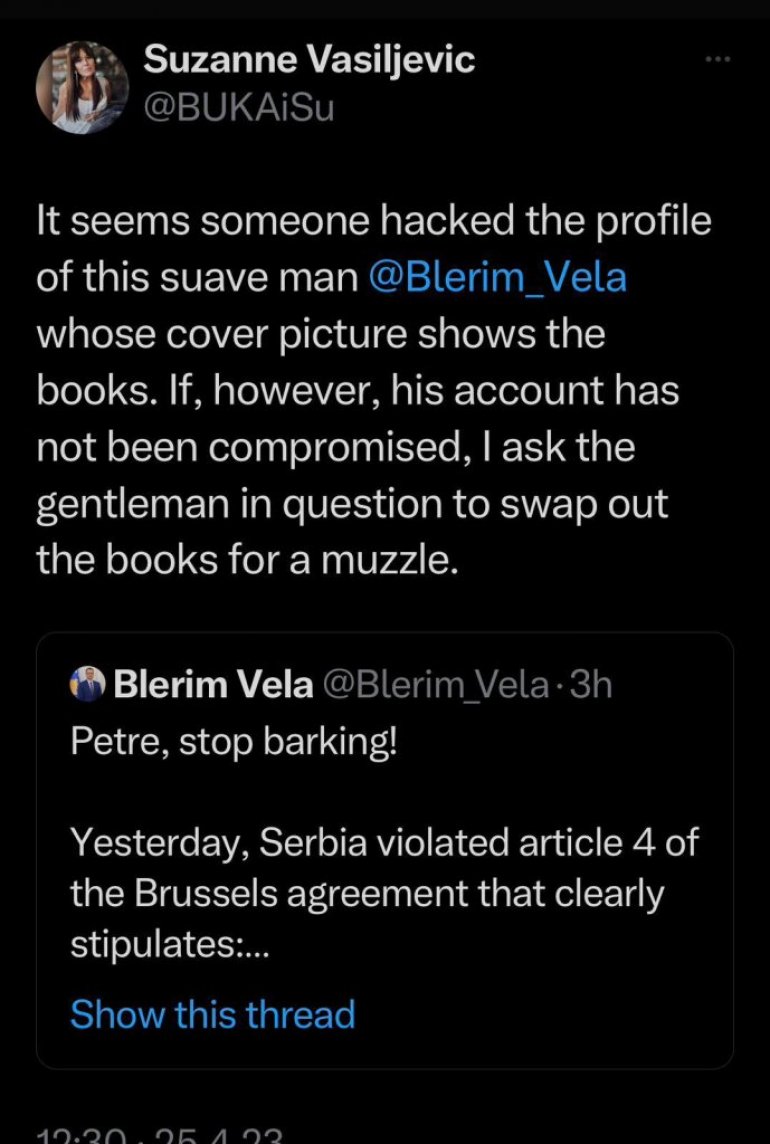Click the 'Brussels agreement' line in the quote

(366, 894)
